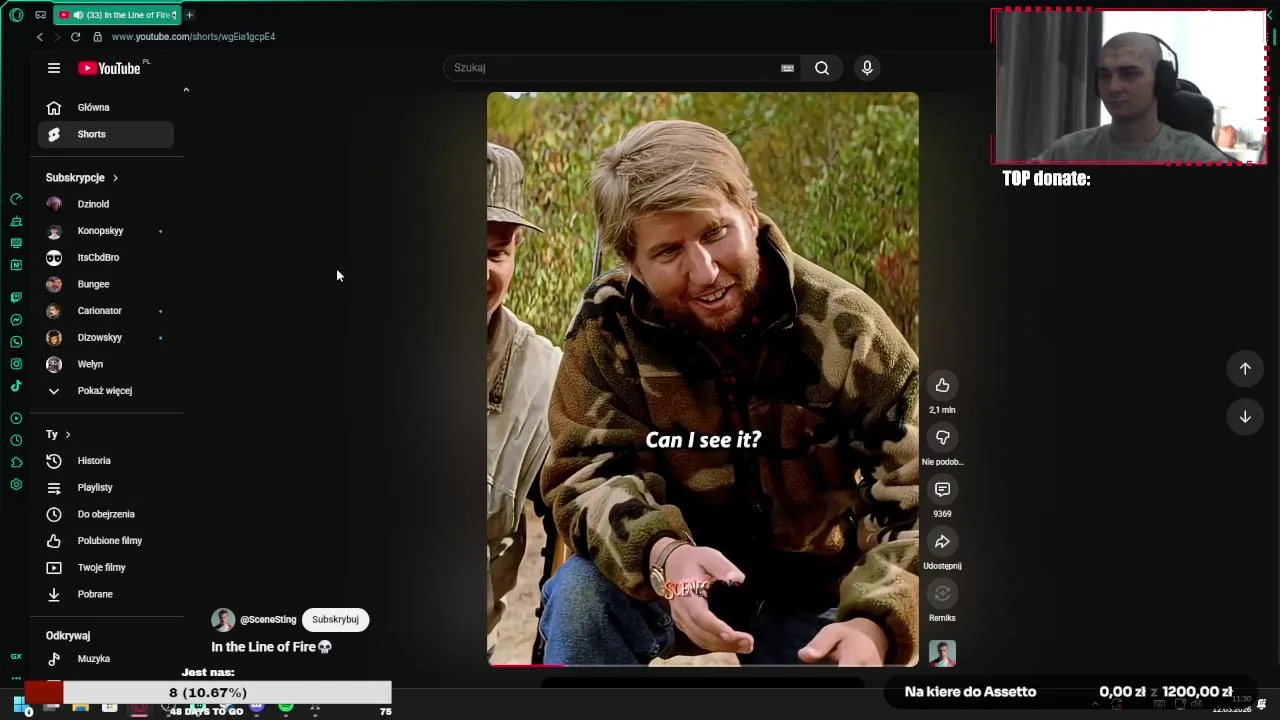
Task: Open the Carionator channel
Action: click(106, 311)
